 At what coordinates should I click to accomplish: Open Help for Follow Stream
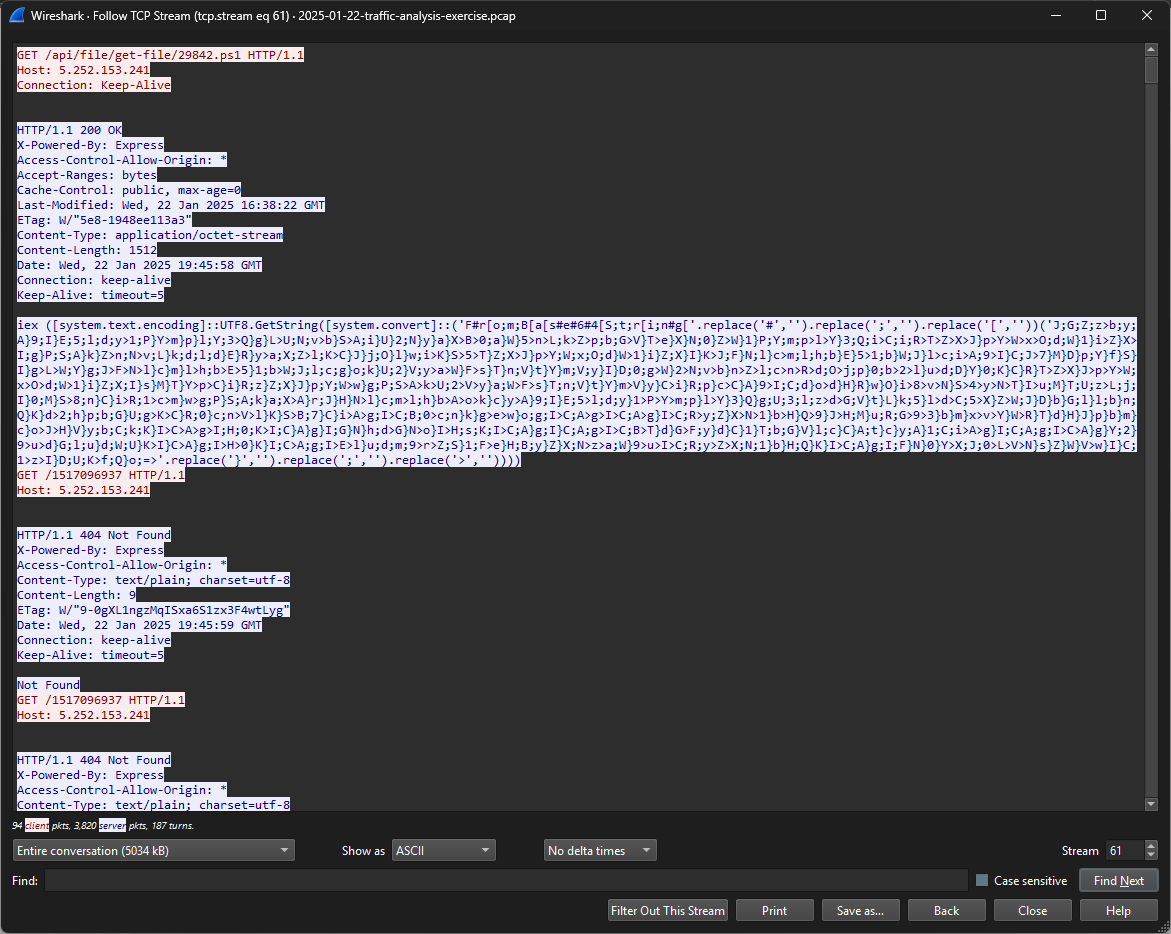[x=1118, y=911]
